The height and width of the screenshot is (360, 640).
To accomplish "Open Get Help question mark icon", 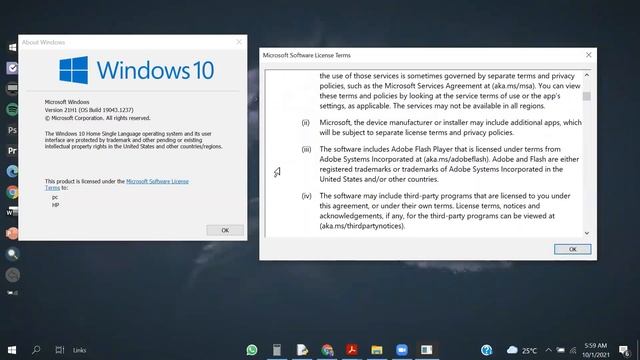I will [486, 350].
